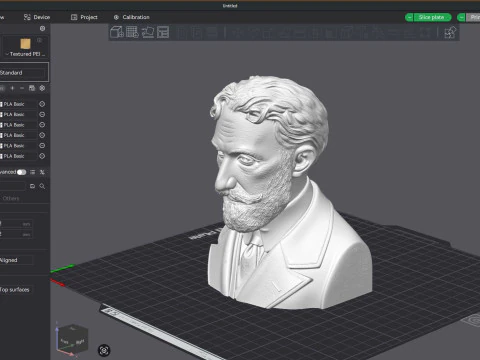480x360 pixels.
Task: Click the save icon in filament header
Action: click(32, 88)
